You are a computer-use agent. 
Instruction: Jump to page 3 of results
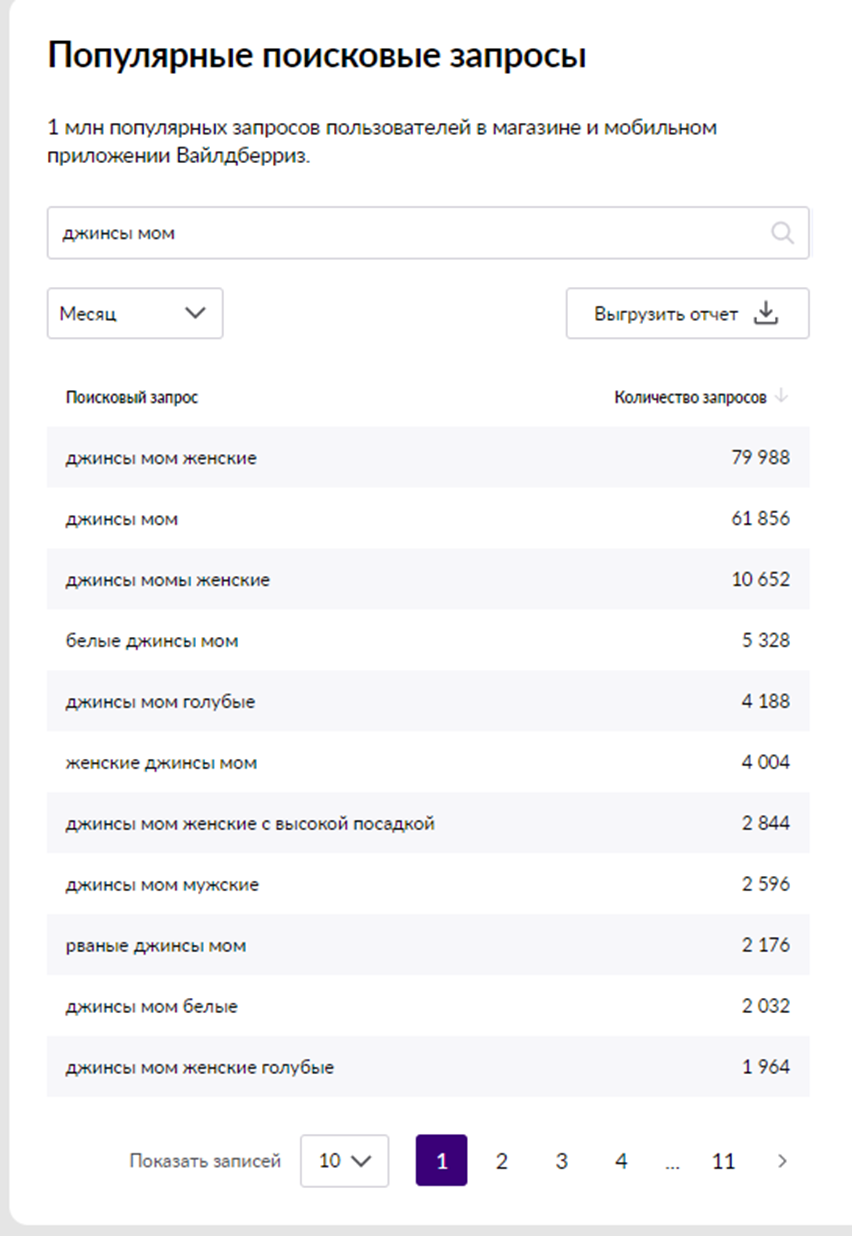point(562,1161)
